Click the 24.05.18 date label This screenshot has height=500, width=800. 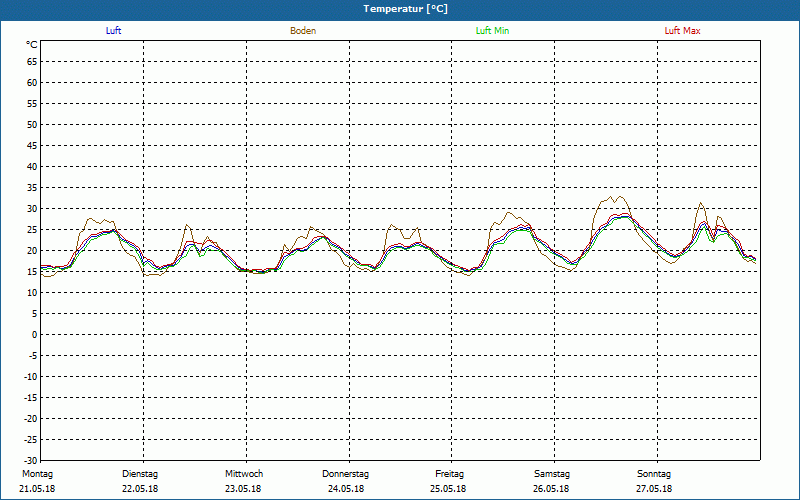(x=346, y=489)
